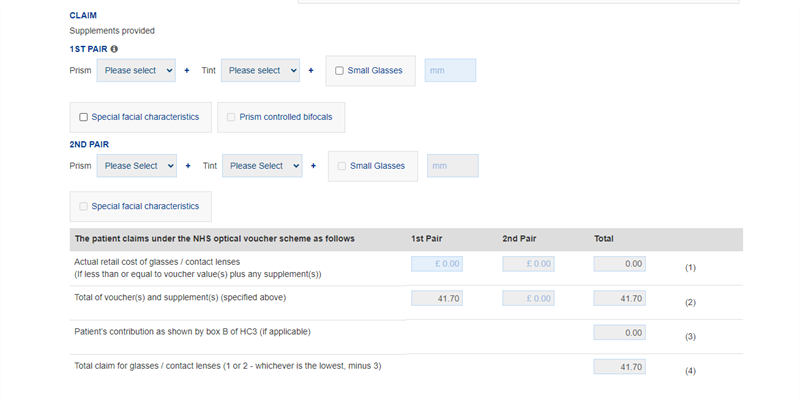Screen dimensions: 800x406
Task: Check the Prism controlled bifocals box
Action: [x=232, y=117]
